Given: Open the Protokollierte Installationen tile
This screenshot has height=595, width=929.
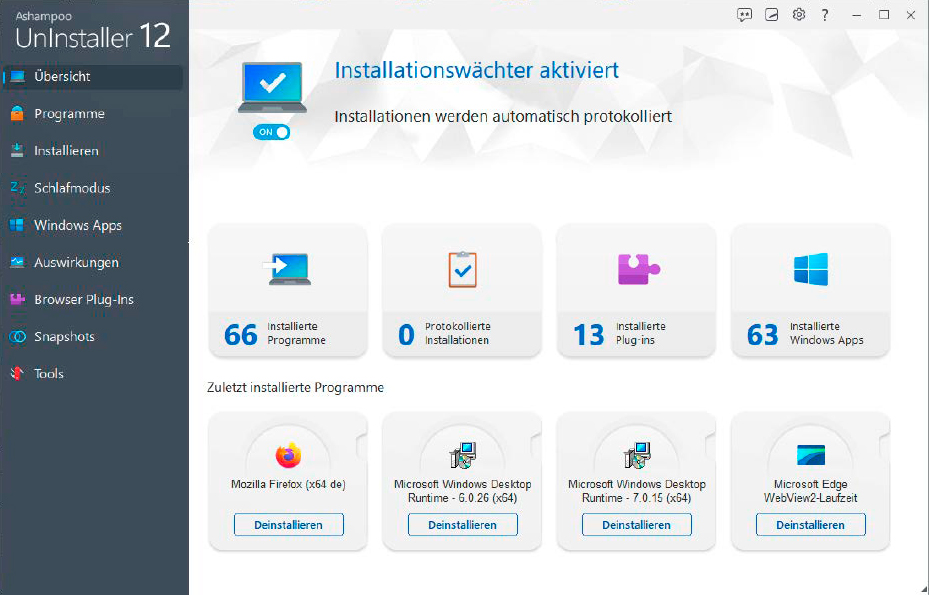Looking at the screenshot, I should [x=461, y=290].
